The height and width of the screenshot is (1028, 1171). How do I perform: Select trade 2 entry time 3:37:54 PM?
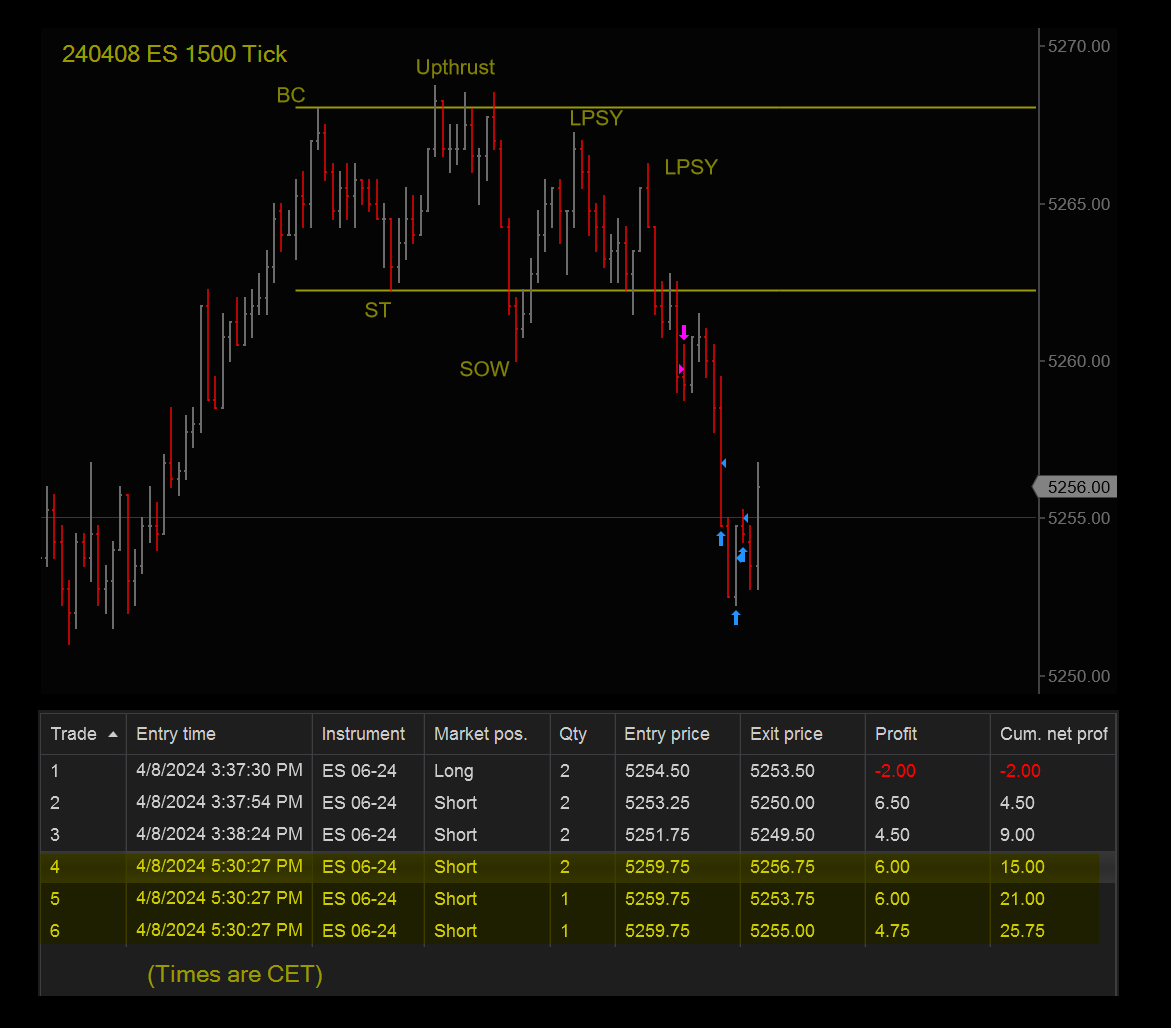tap(219, 802)
